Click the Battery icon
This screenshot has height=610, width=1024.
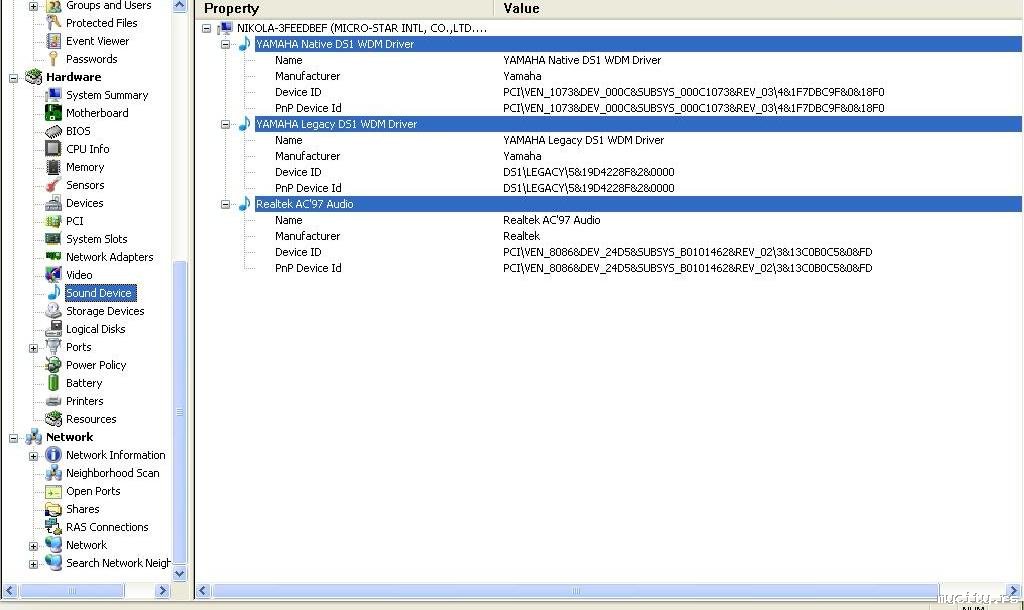pos(54,383)
